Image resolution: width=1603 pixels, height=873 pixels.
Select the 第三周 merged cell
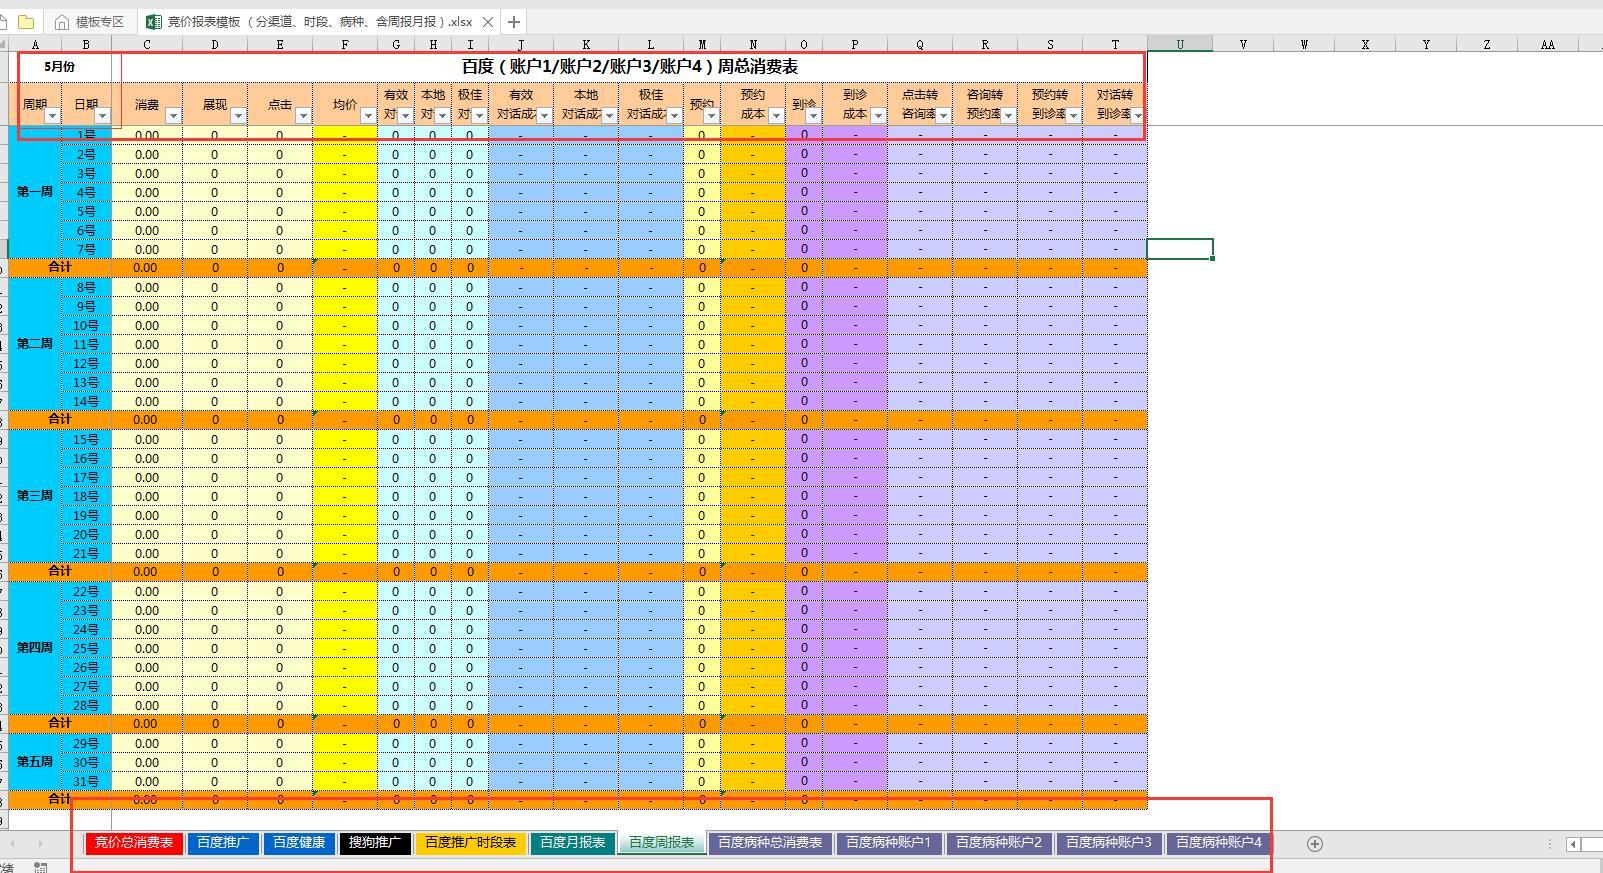tap(35, 496)
